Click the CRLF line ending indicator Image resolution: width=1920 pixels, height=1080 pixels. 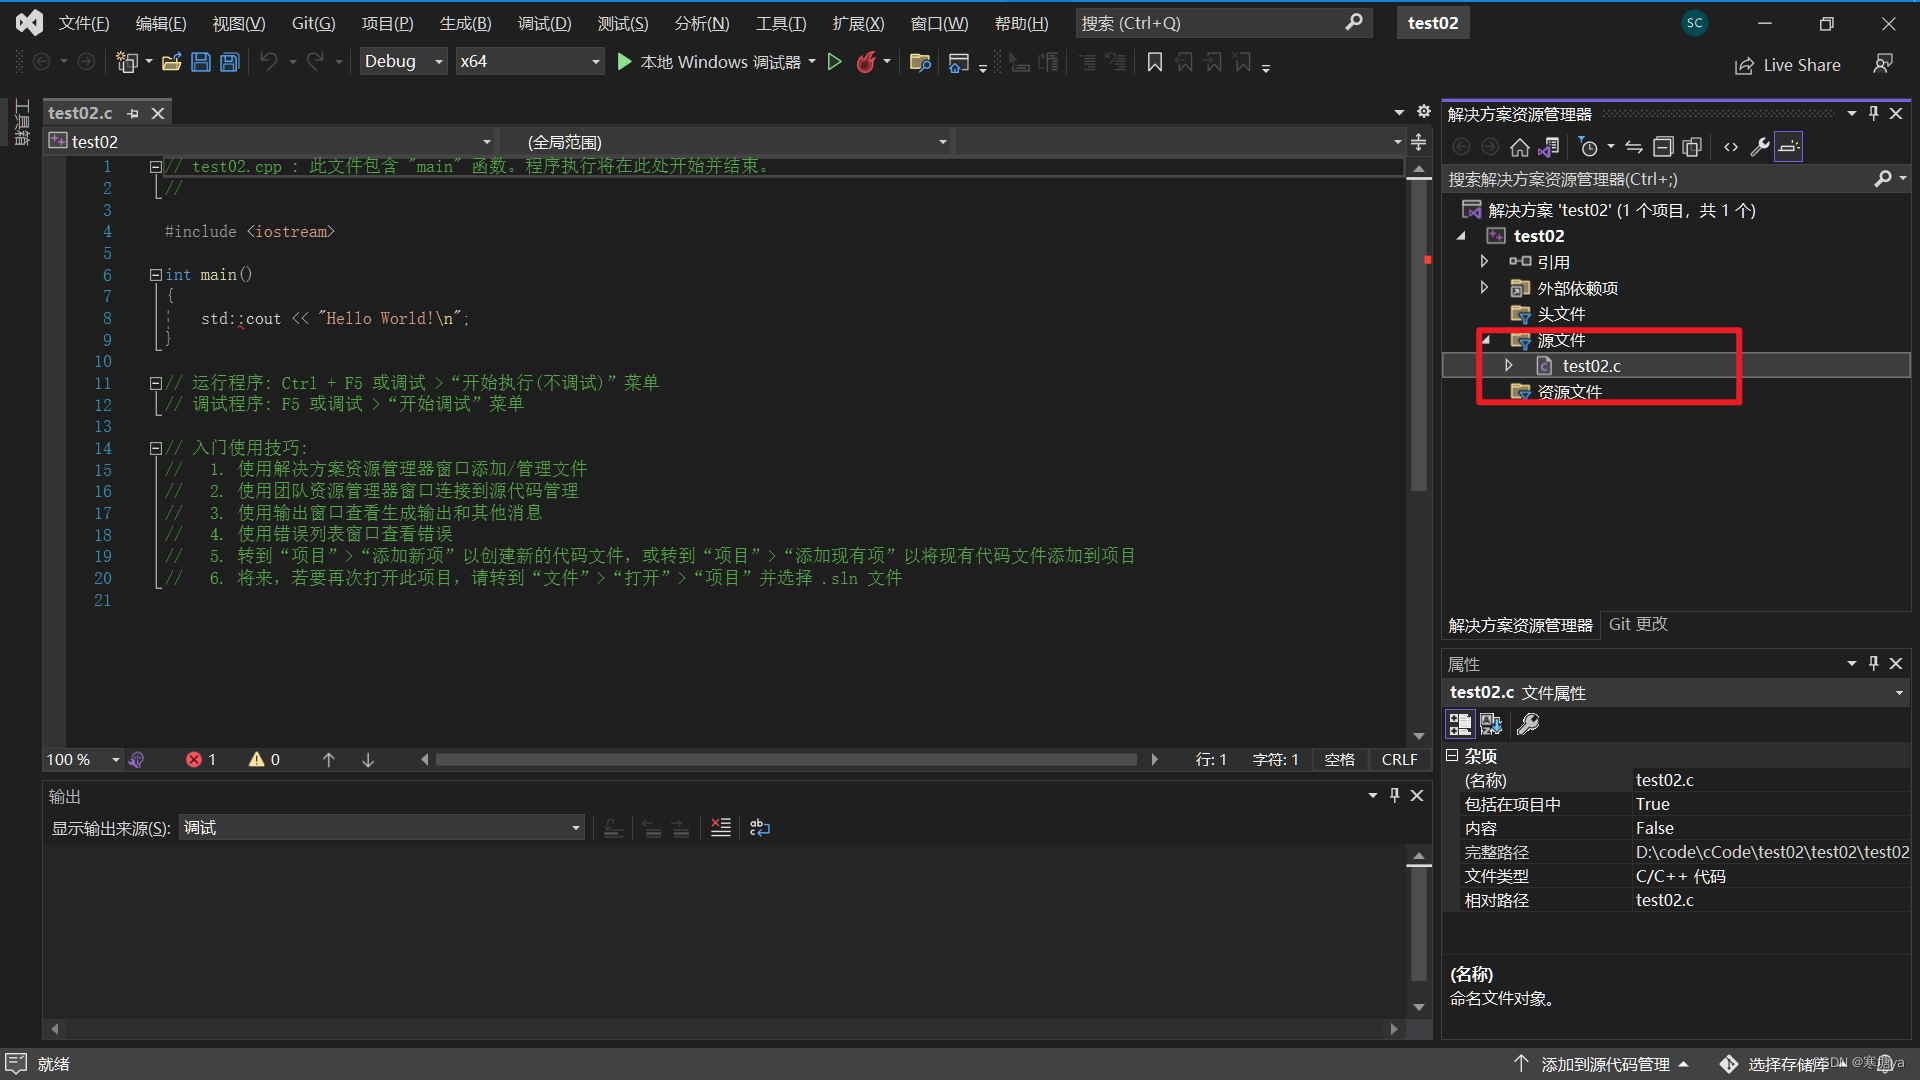click(1399, 760)
